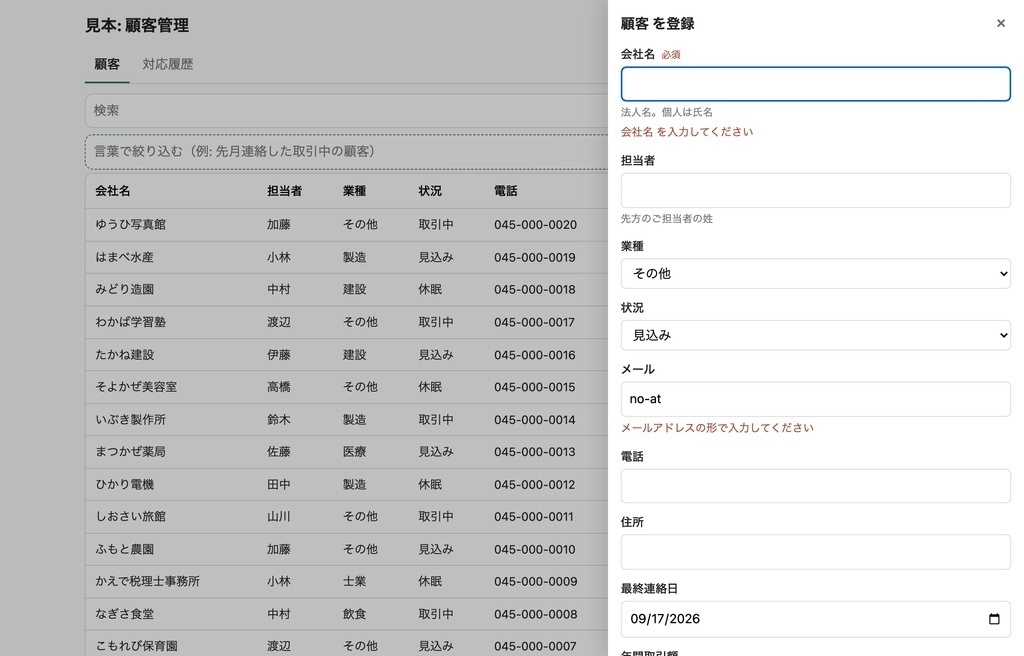Screen dimensions: 1024x656
Task: Click the 言葉で絞り込む filter box
Action: click(346, 152)
